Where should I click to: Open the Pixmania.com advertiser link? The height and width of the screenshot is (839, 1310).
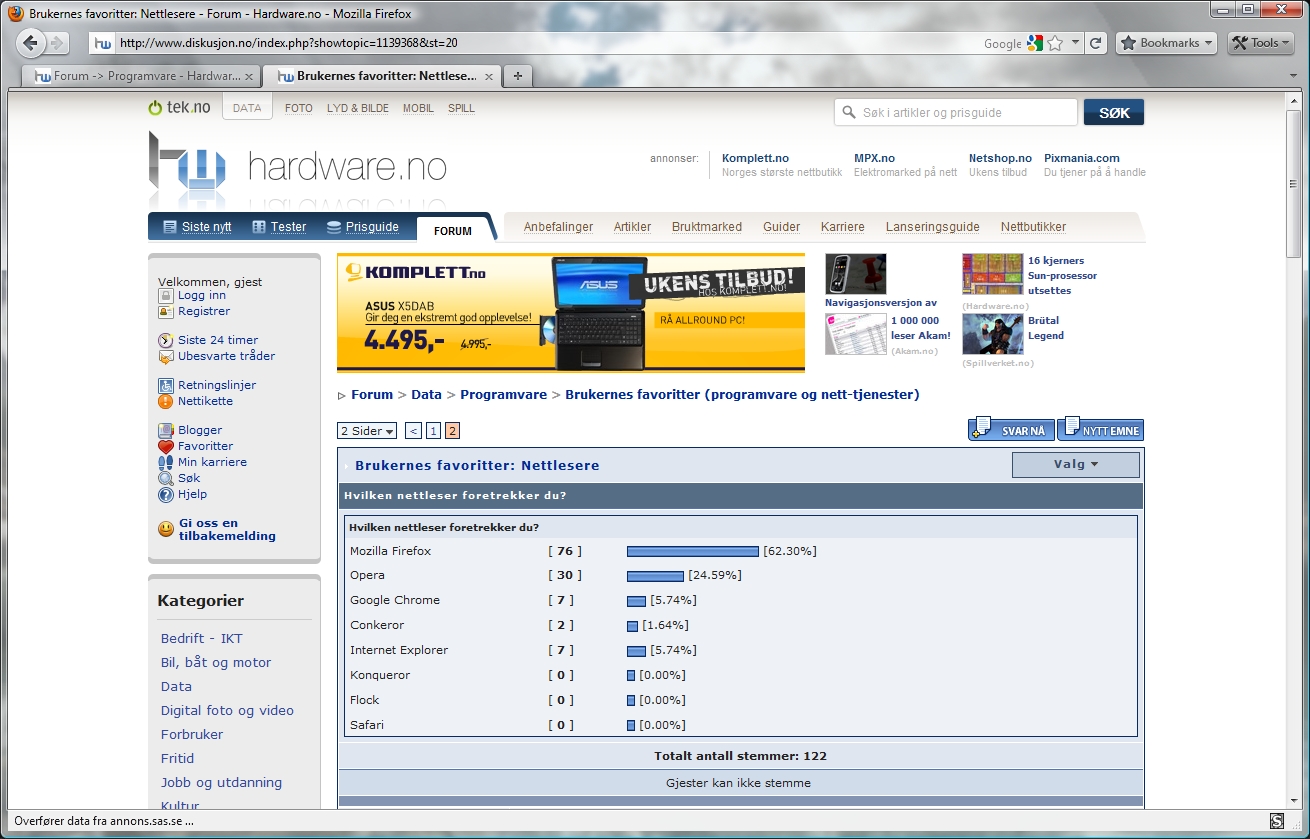click(x=1081, y=158)
